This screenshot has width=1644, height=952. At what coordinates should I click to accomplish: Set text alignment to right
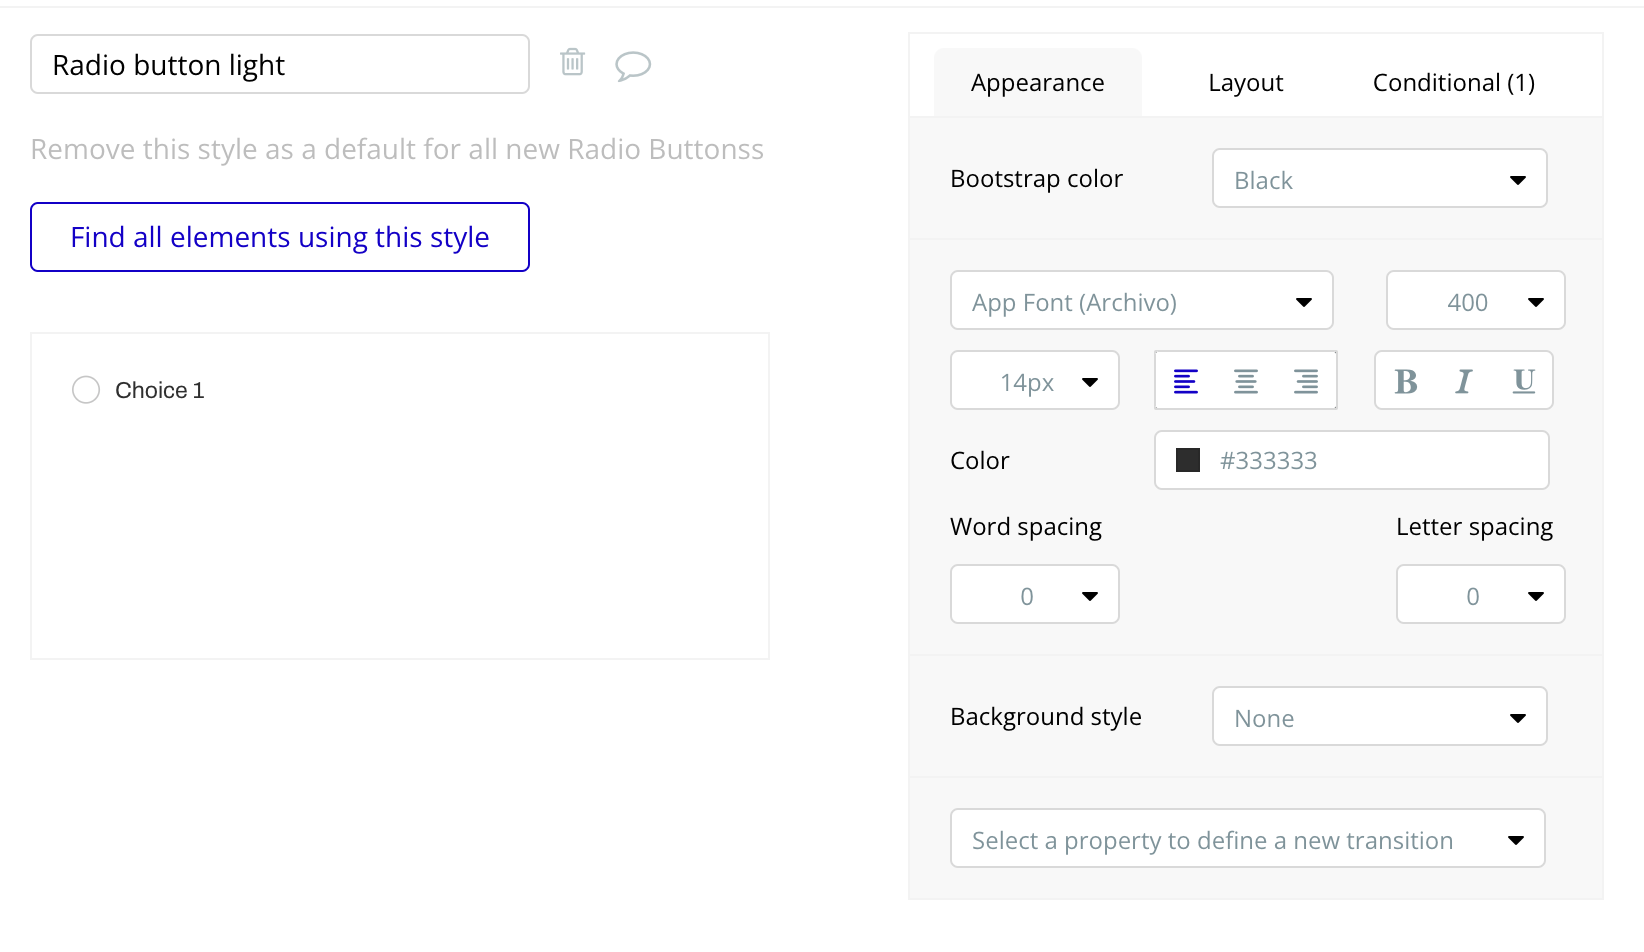1306,381
